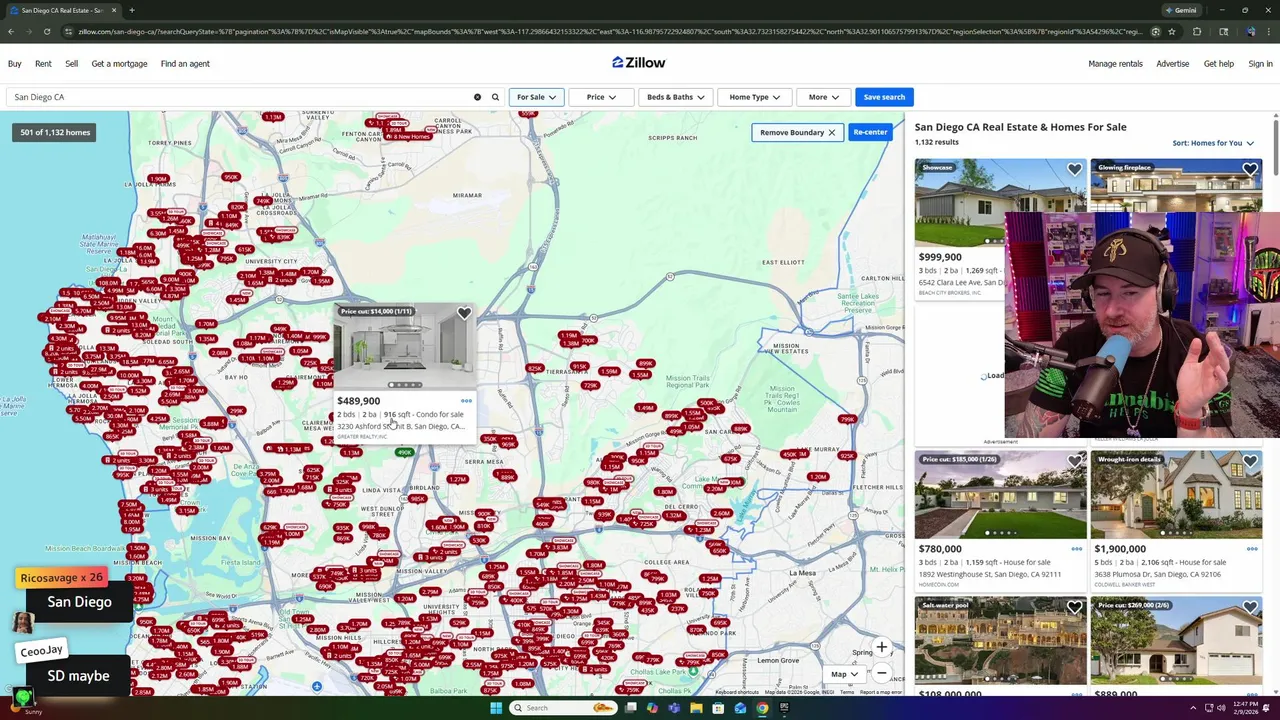Open more options for the $1,900,000 listing
The image size is (1280, 720).
click(x=1252, y=549)
